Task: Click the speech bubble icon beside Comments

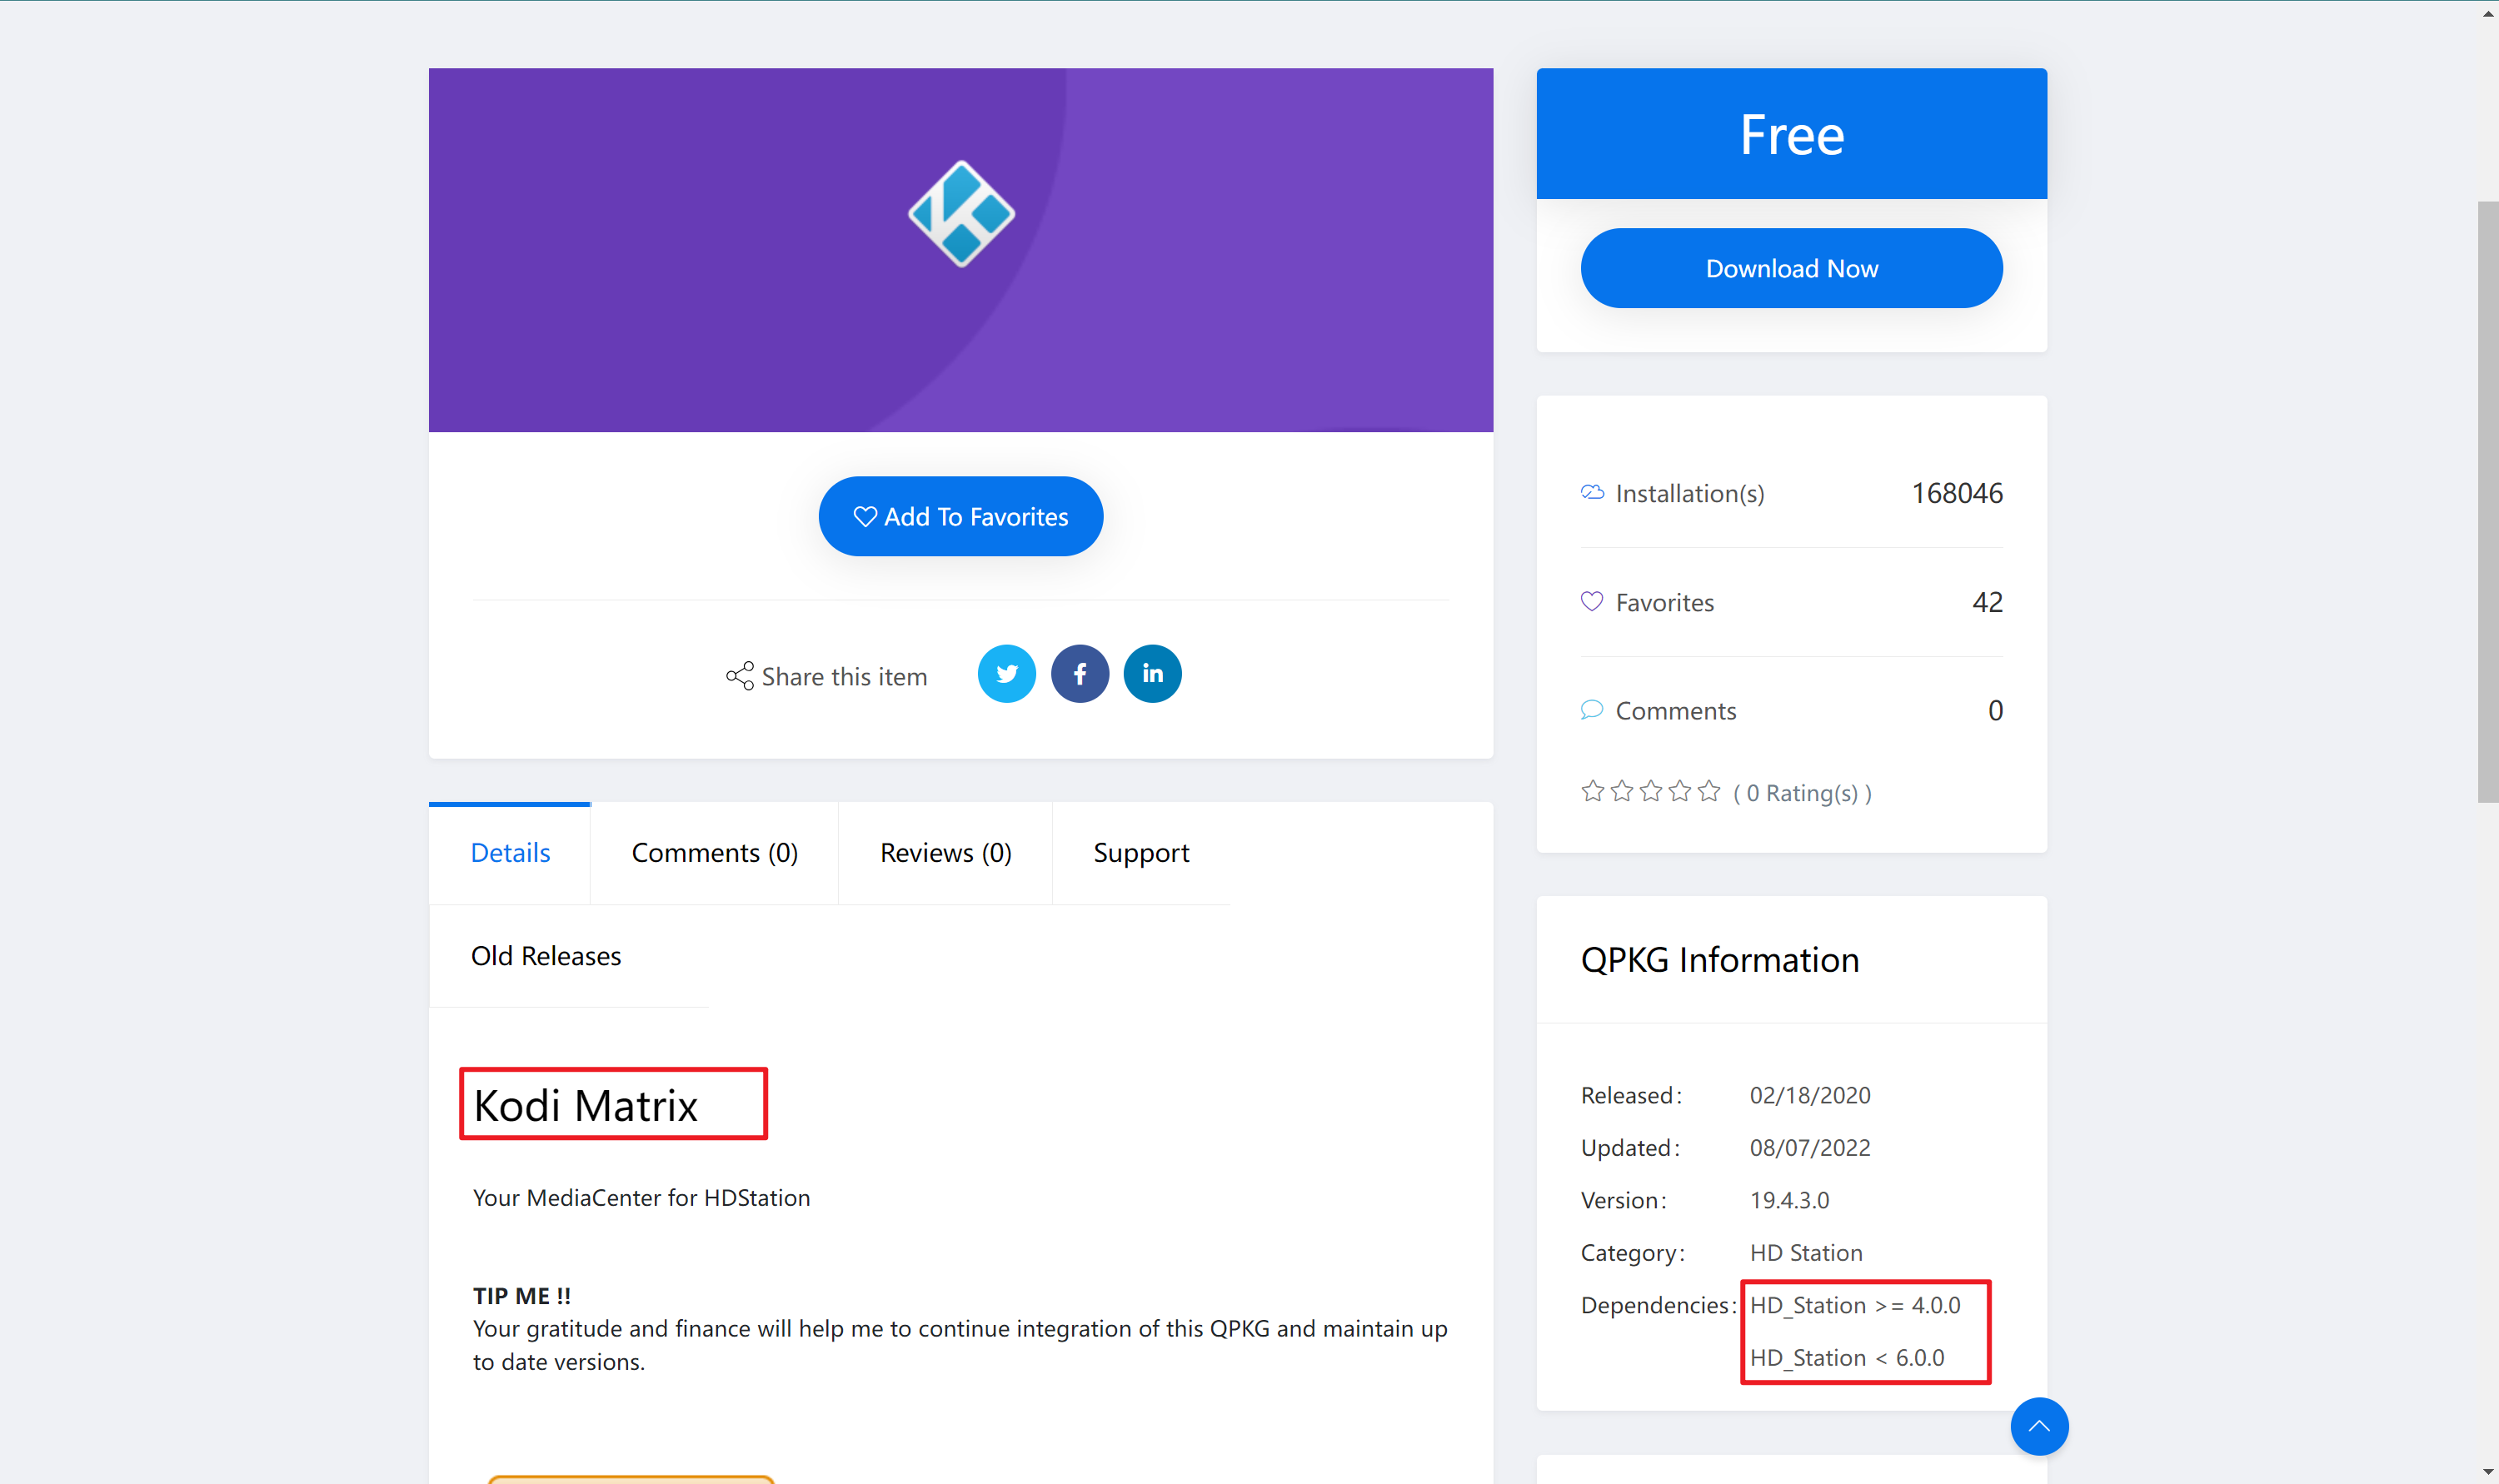Action: point(1591,710)
